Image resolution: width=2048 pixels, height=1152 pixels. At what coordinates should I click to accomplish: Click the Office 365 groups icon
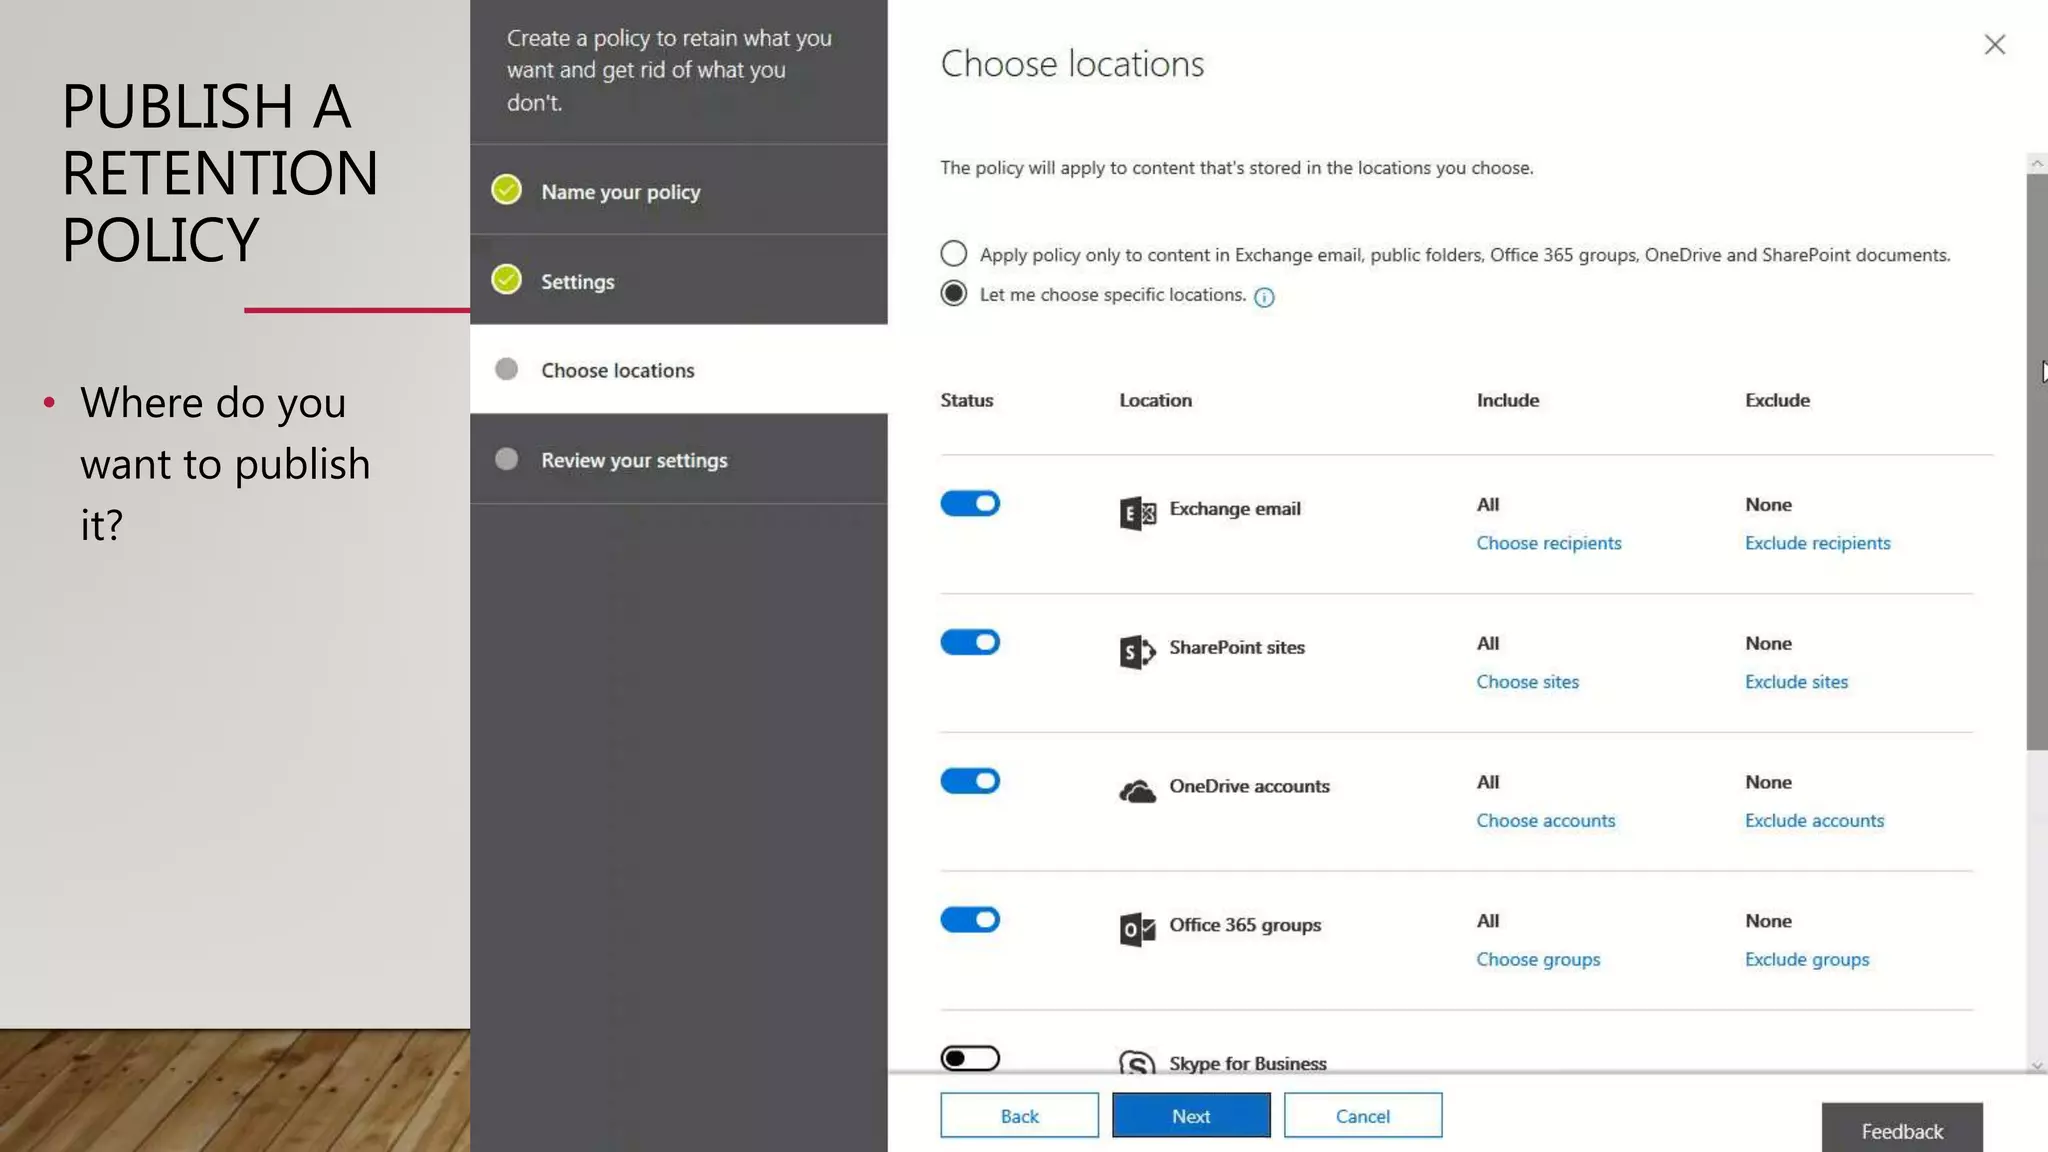[1137, 929]
